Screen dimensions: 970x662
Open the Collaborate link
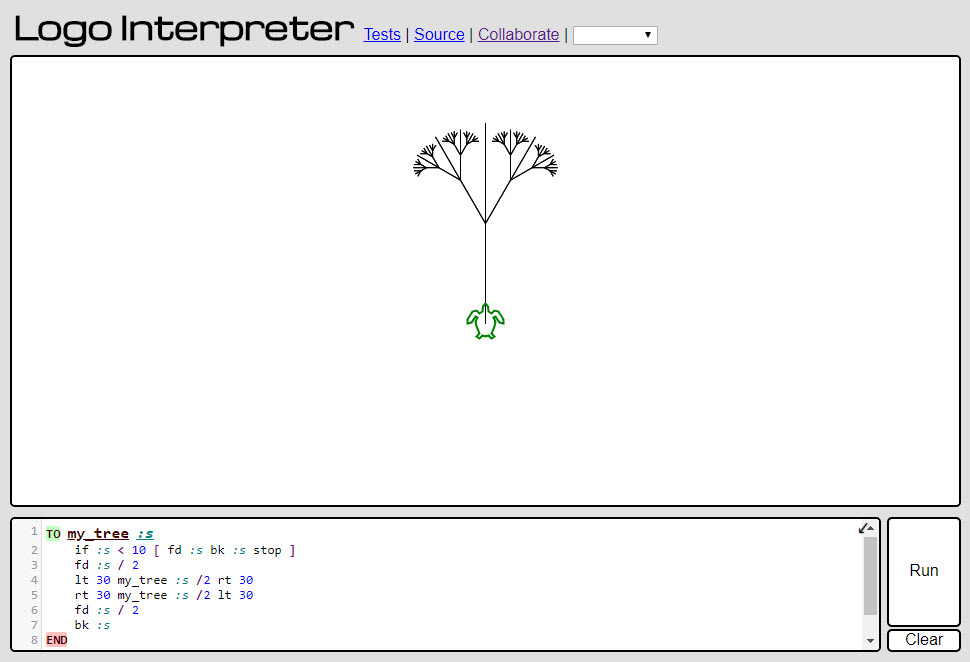[518, 35]
